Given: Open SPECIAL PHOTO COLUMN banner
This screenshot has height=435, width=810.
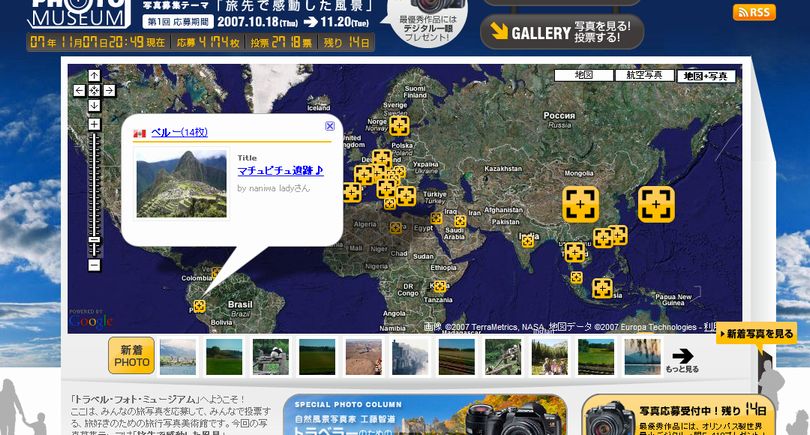Looking at the screenshot, I should (x=425, y=415).
